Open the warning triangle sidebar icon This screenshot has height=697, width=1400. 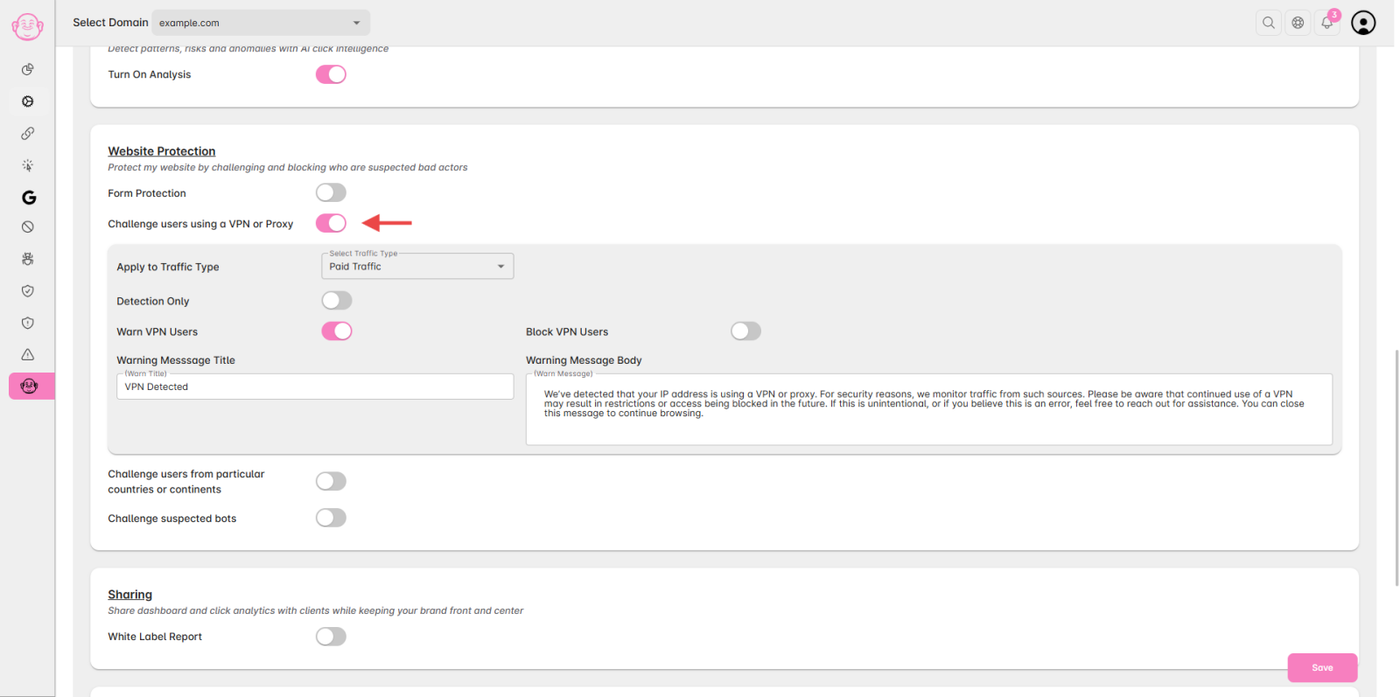pyautogui.click(x=28, y=354)
